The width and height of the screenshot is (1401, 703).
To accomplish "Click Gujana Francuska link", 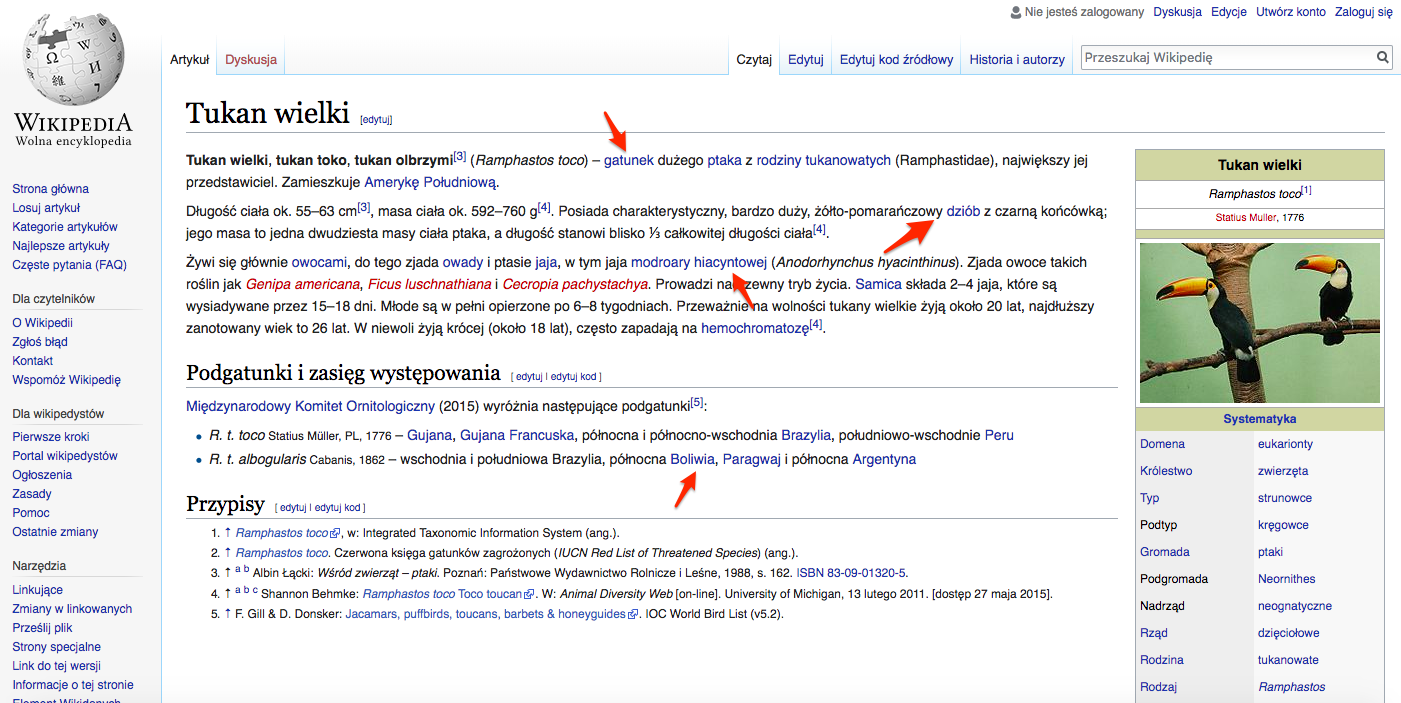I will 517,435.
